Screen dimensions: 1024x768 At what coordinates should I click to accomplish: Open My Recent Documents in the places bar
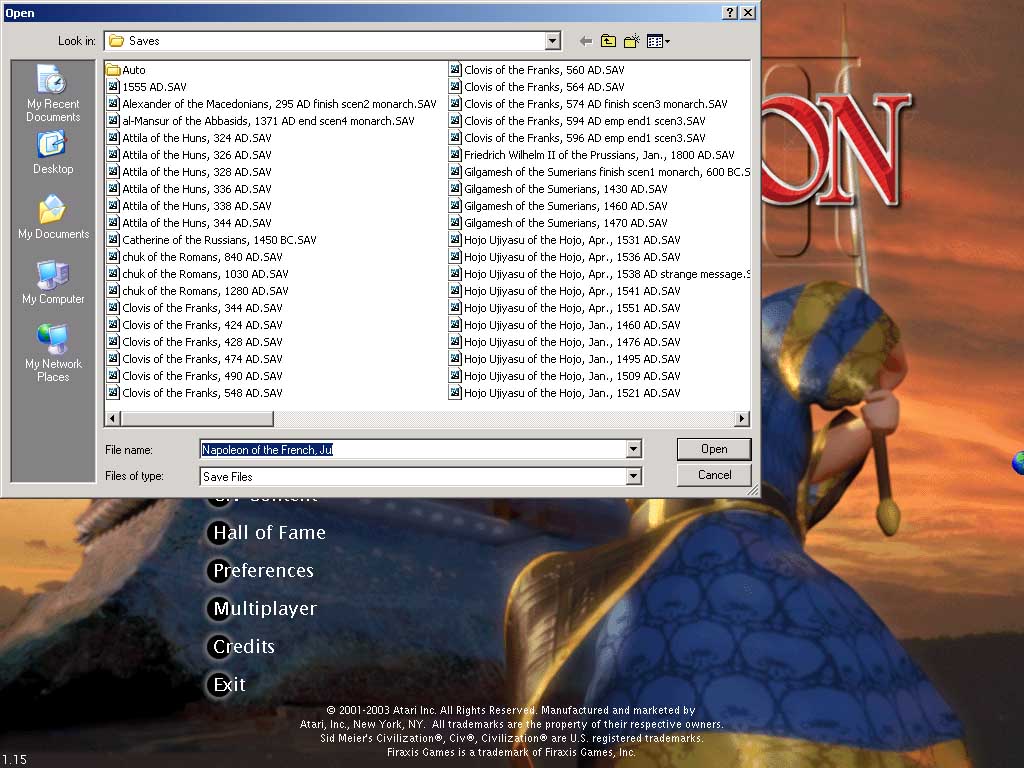click(x=53, y=93)
